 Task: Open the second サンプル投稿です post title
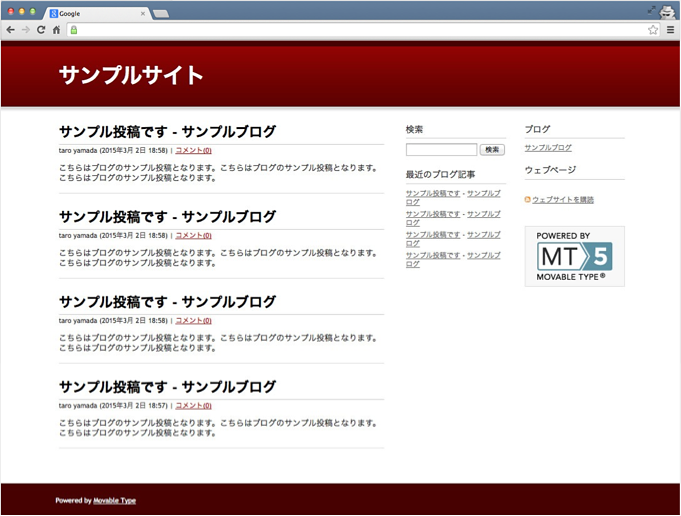tap(167, 217)
